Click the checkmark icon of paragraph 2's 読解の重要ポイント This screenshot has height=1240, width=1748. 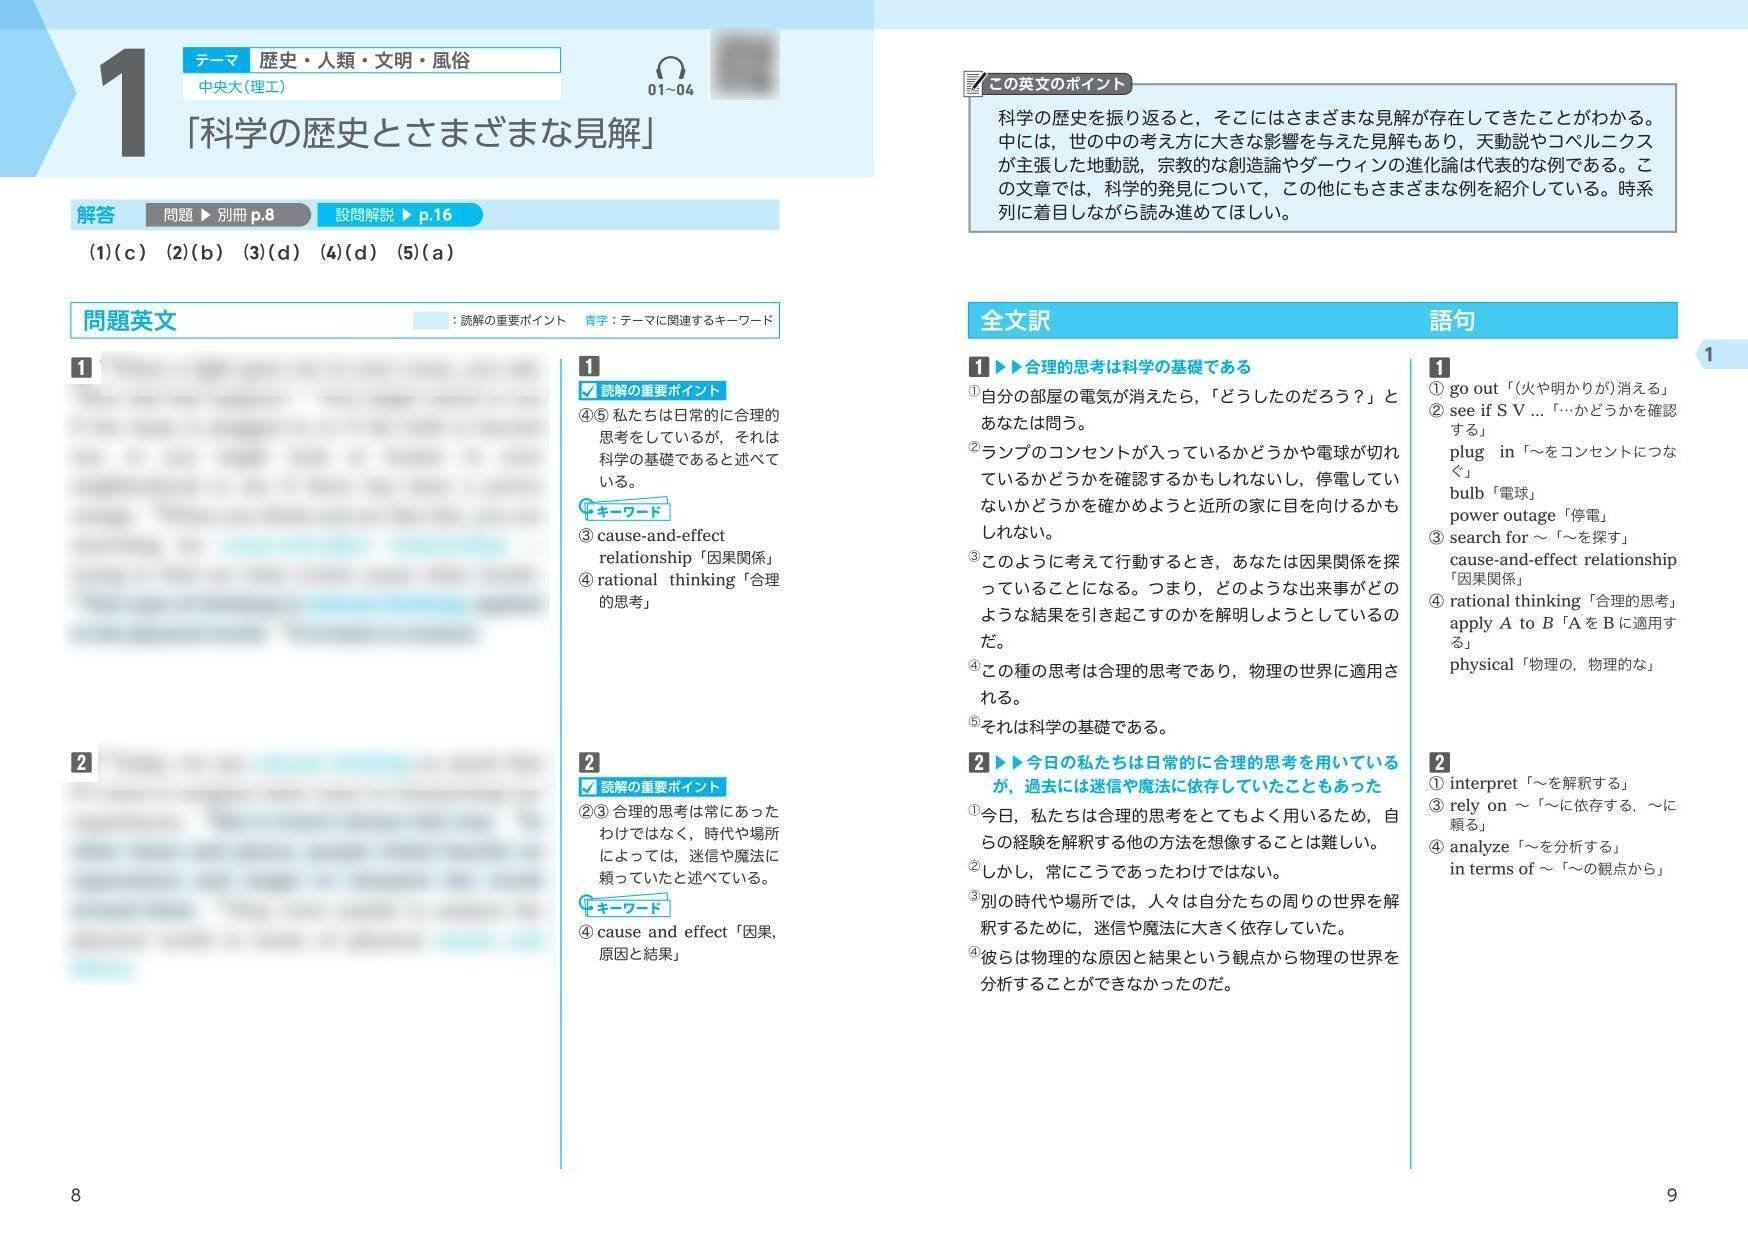(x=589, y=787)
